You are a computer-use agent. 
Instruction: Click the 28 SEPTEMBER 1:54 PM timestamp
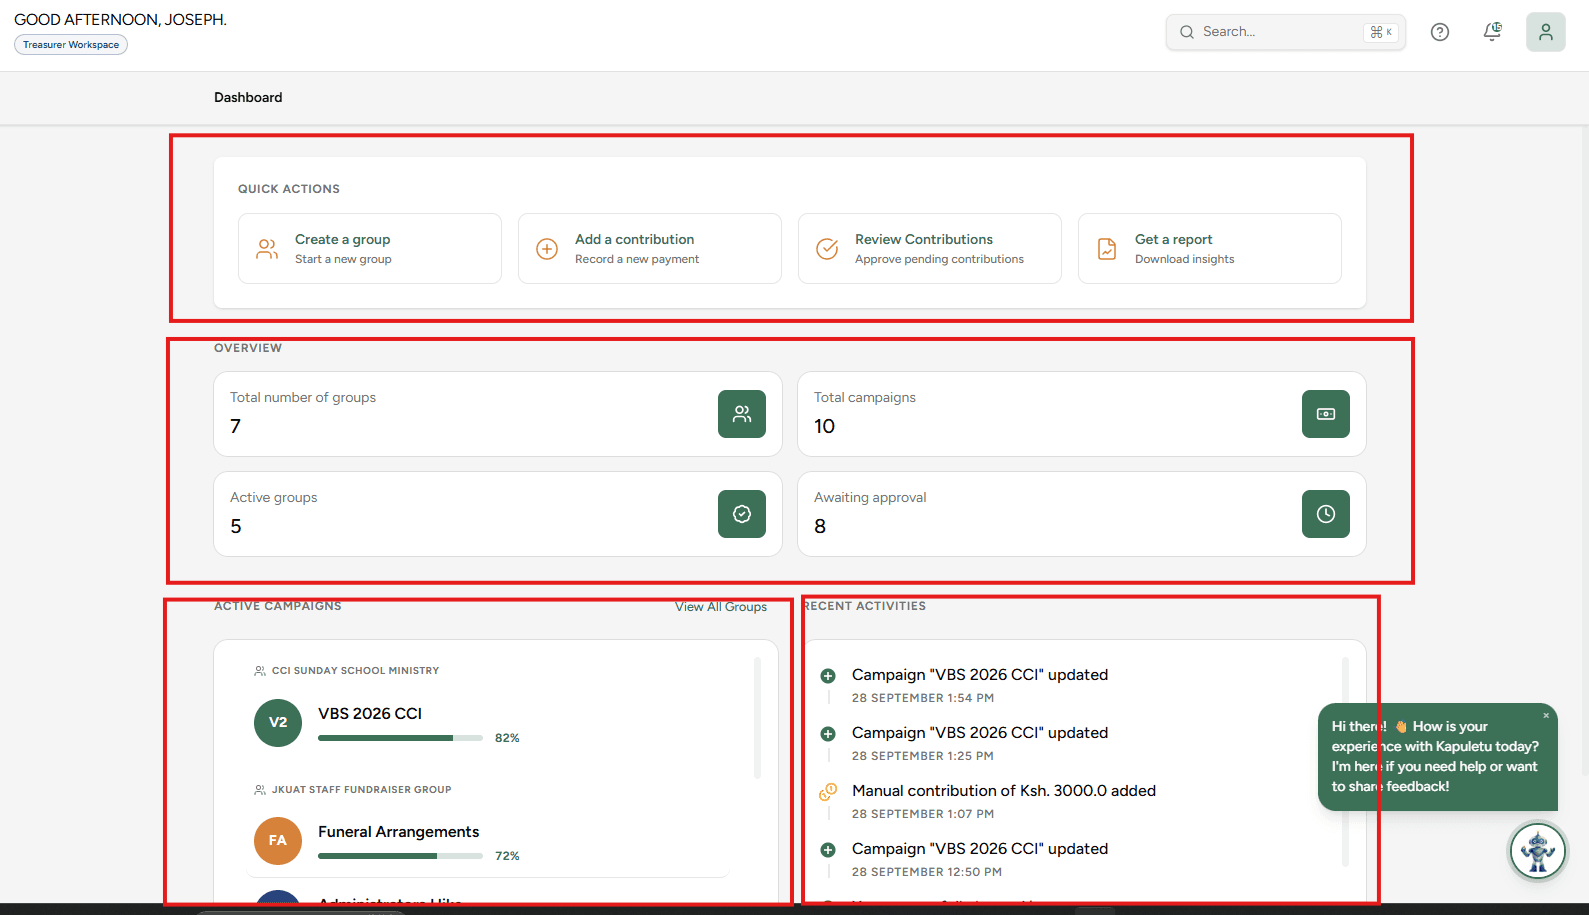point(923,698)
